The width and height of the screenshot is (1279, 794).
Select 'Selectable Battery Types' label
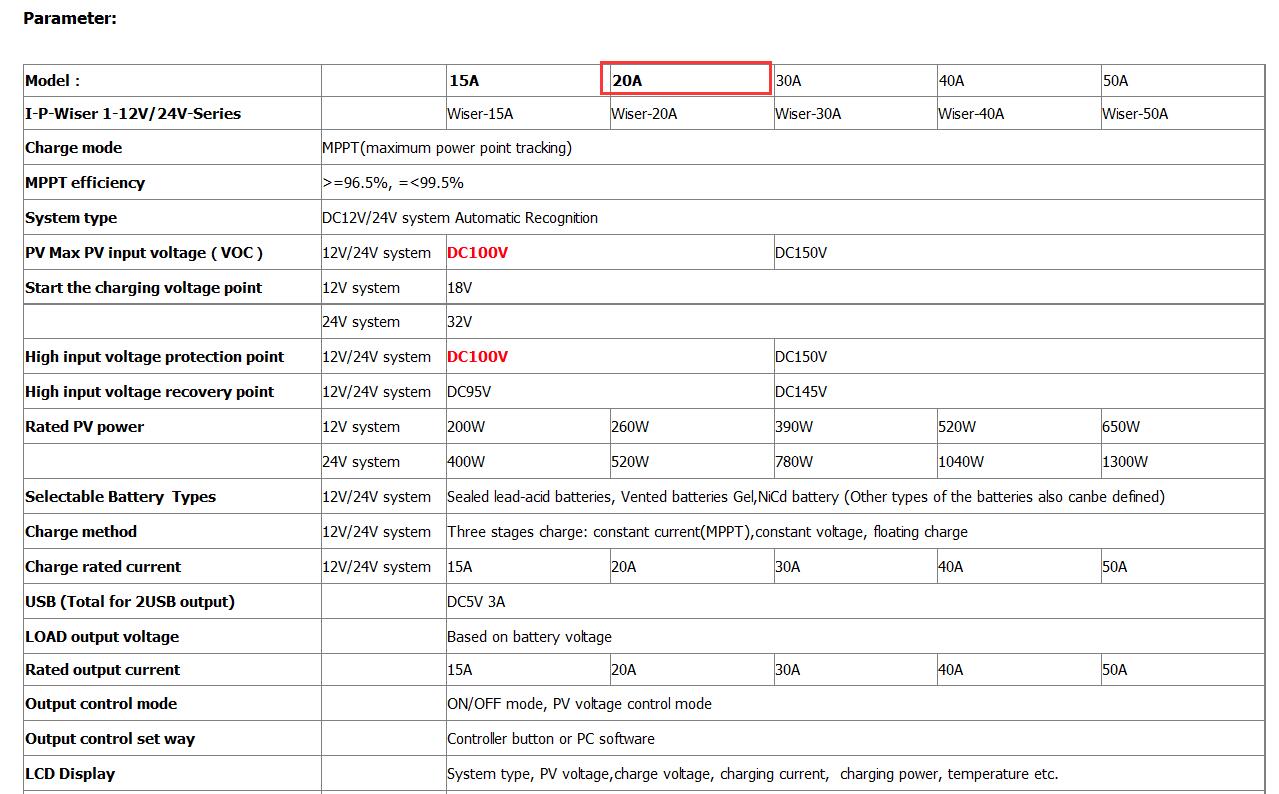[120, 497]
